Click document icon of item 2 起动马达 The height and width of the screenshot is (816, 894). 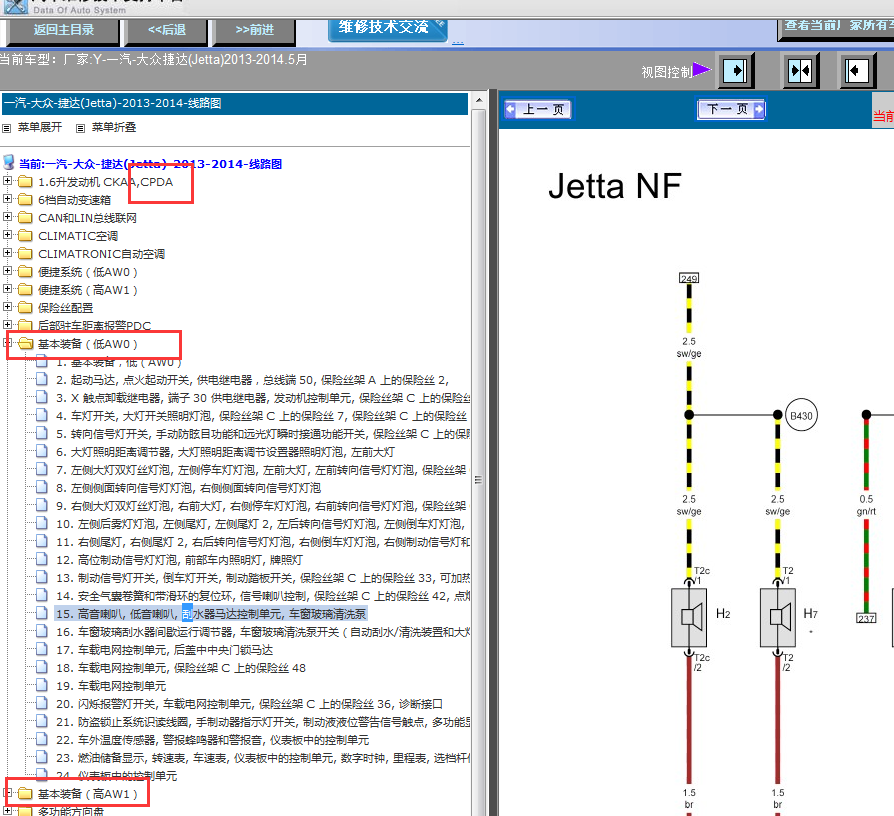click(x=42, y=380)
